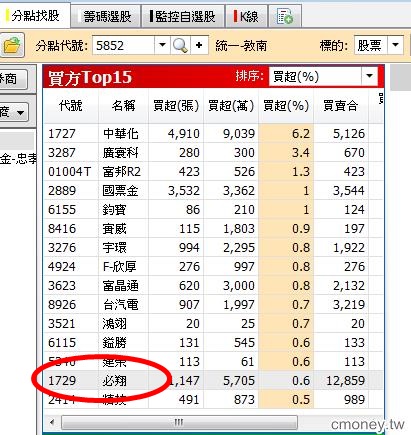The width and height of the screenshot is (411, 435).
Task: Click the 鴻翊 name cell
Action: coord(114,324)
